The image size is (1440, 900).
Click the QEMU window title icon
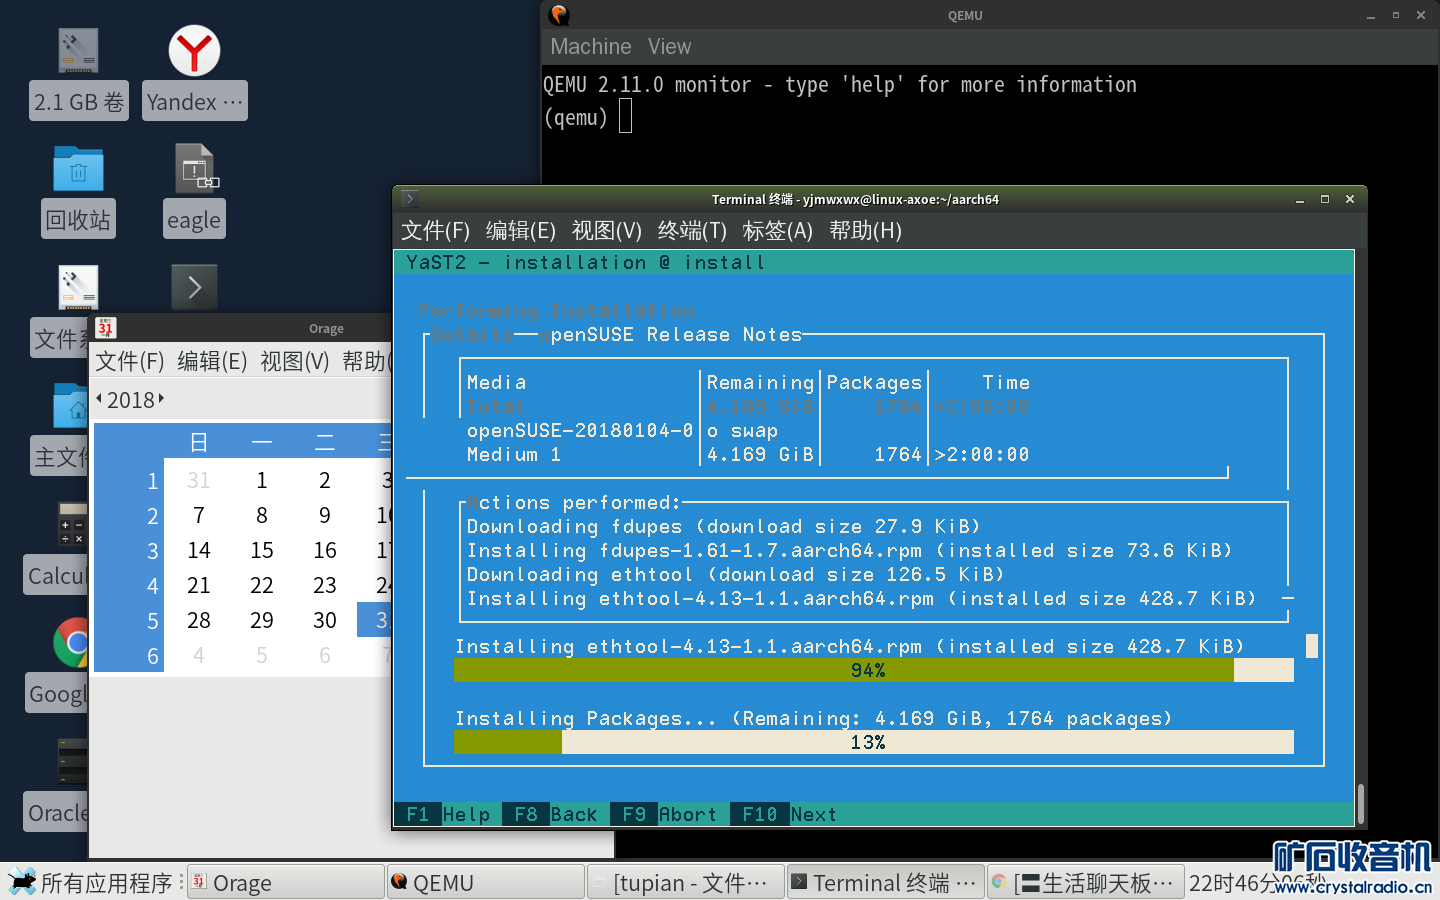(560, 15)
